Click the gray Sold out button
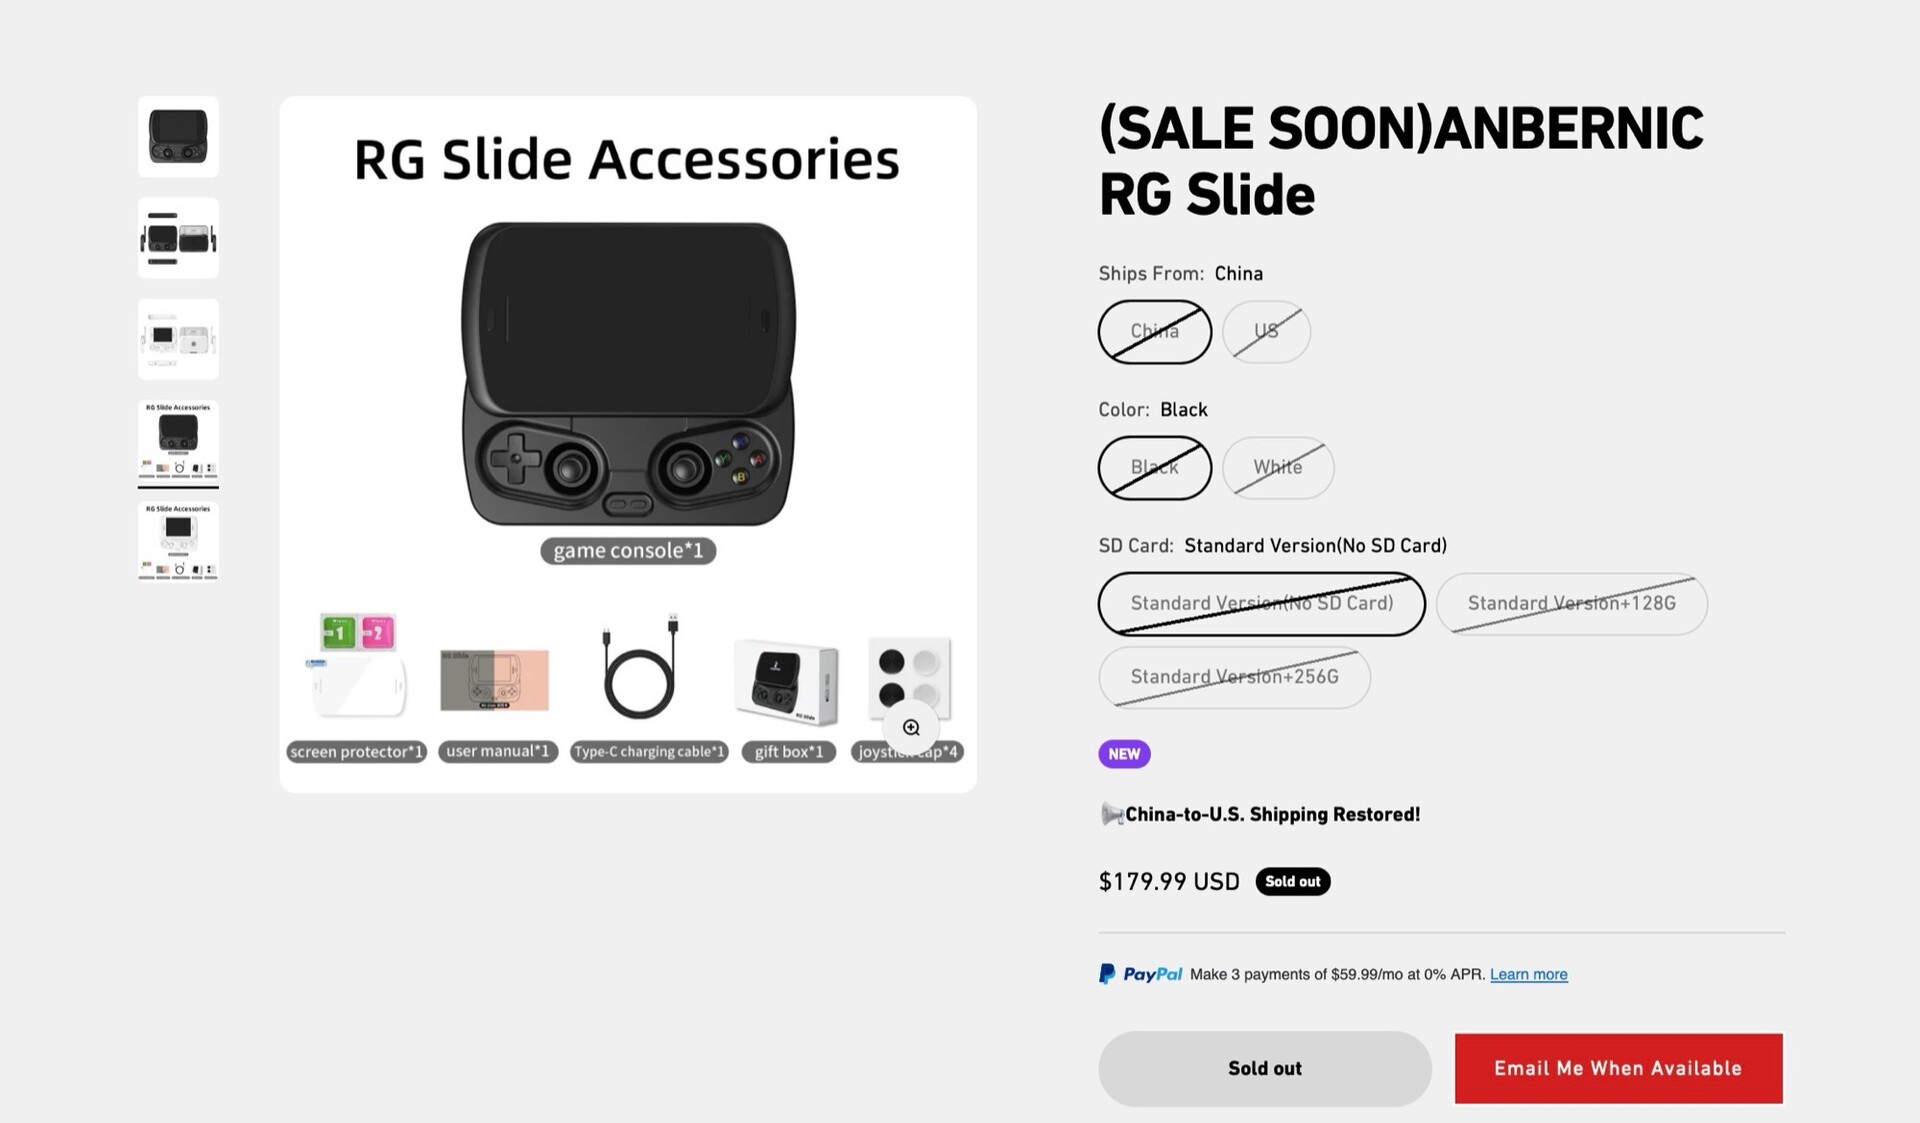The image size is (1920, 1123). click(x=1264, y=1068)
